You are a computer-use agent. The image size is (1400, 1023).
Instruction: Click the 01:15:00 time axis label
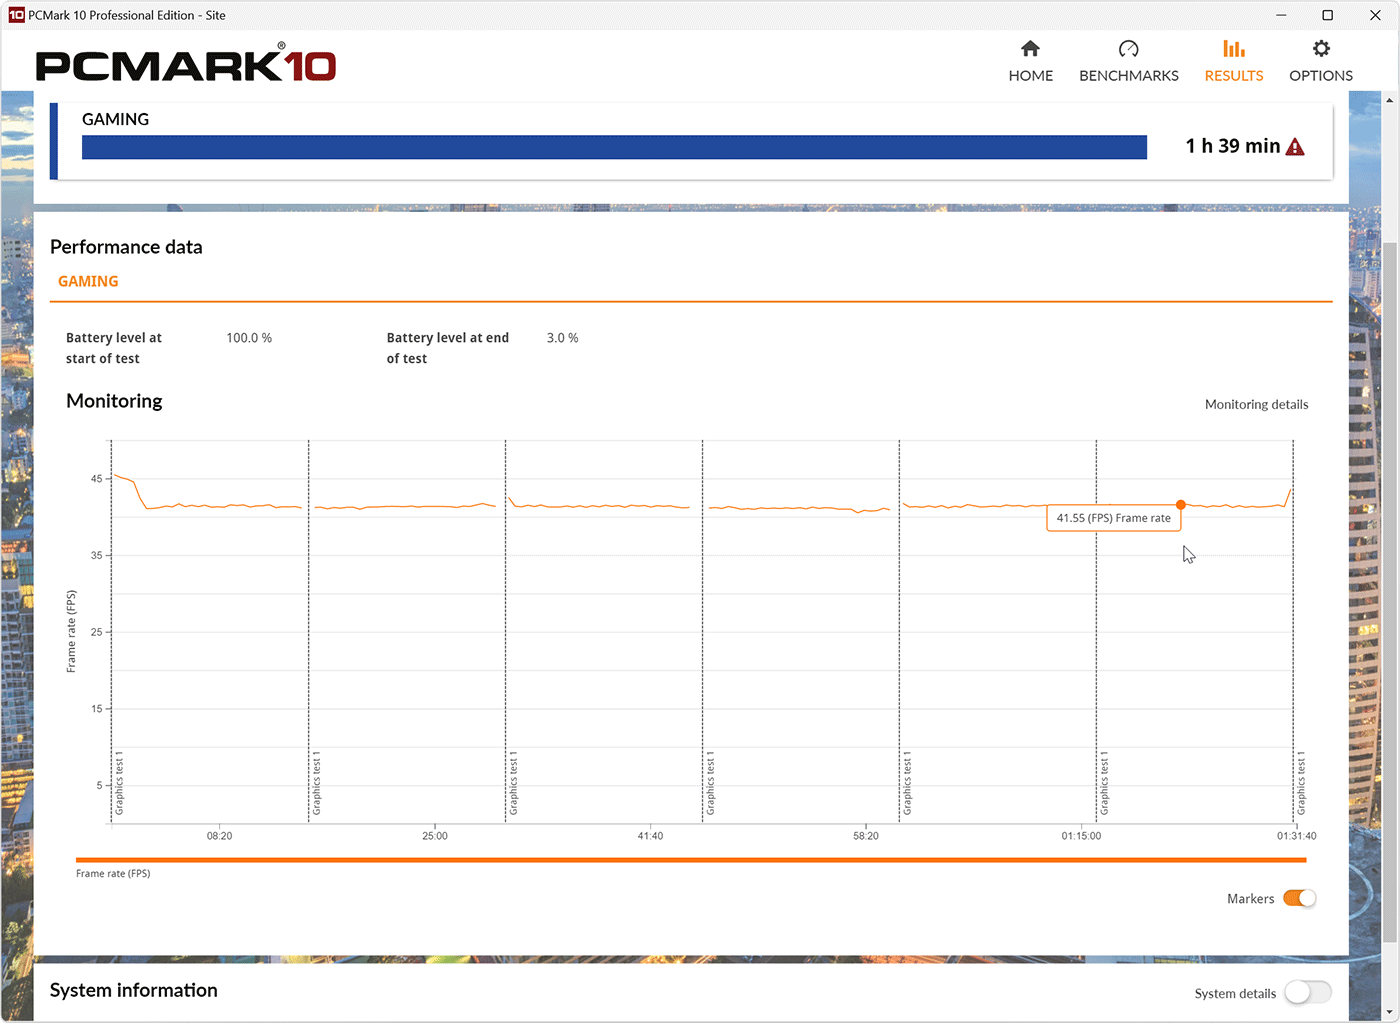pyautogui.click(x=1081, y=836)
